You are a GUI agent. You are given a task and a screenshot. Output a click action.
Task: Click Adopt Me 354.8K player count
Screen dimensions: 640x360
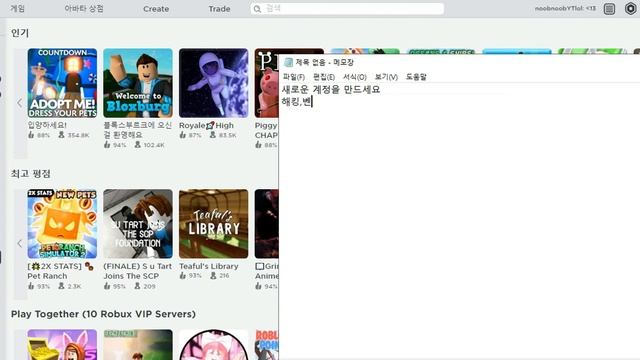coord(74,135)
